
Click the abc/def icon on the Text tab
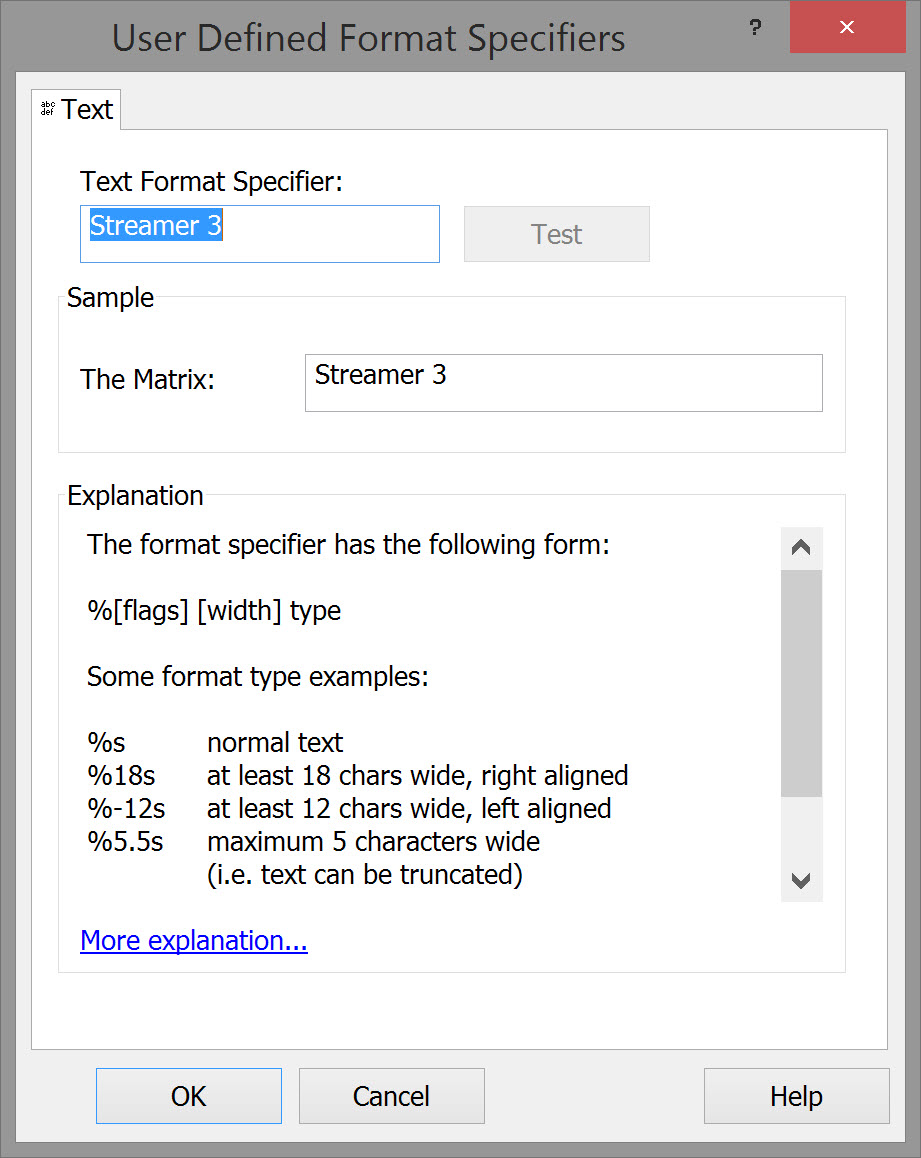tap(47, 109)
